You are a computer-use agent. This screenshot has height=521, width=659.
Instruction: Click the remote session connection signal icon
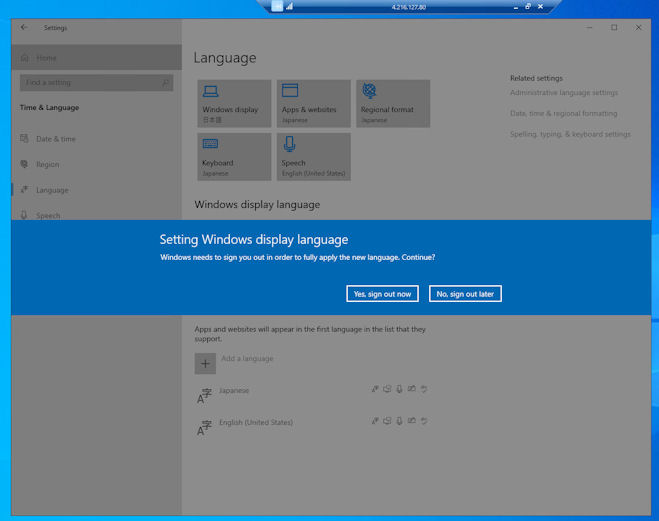click(290, 6)
